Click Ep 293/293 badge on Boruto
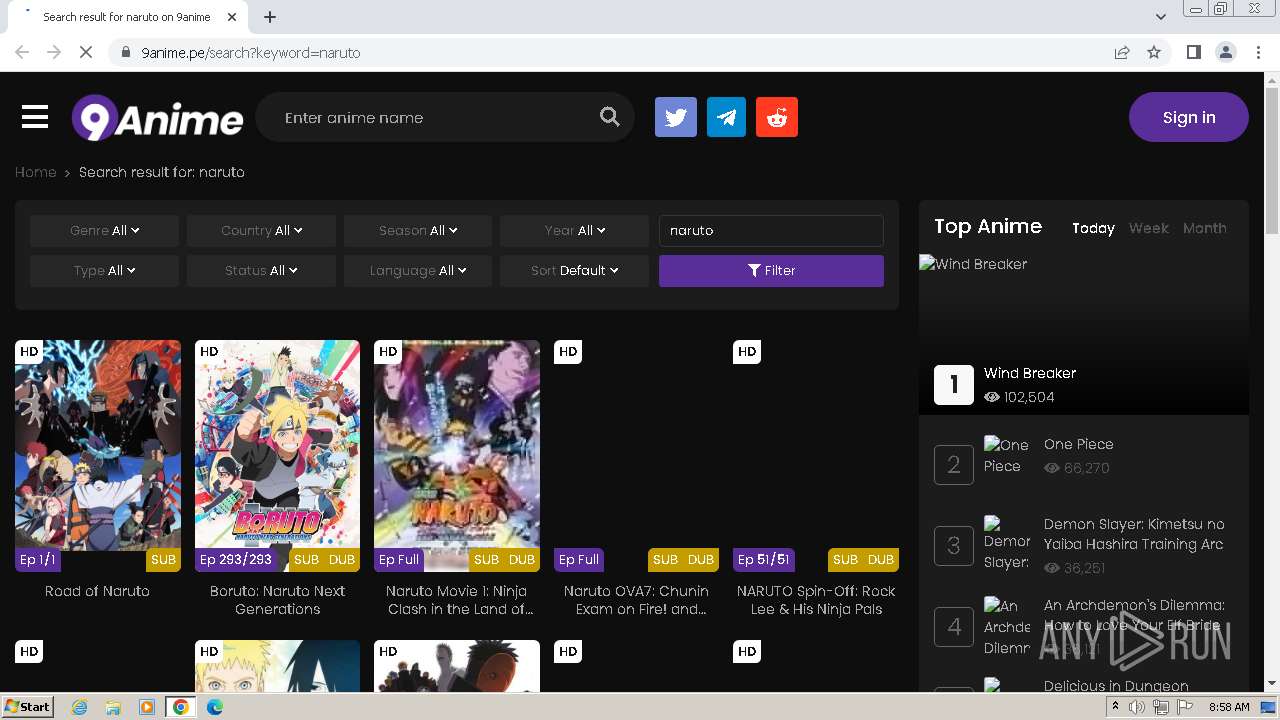The height and width of the screenshot is (720, 1280). [236, 560]
